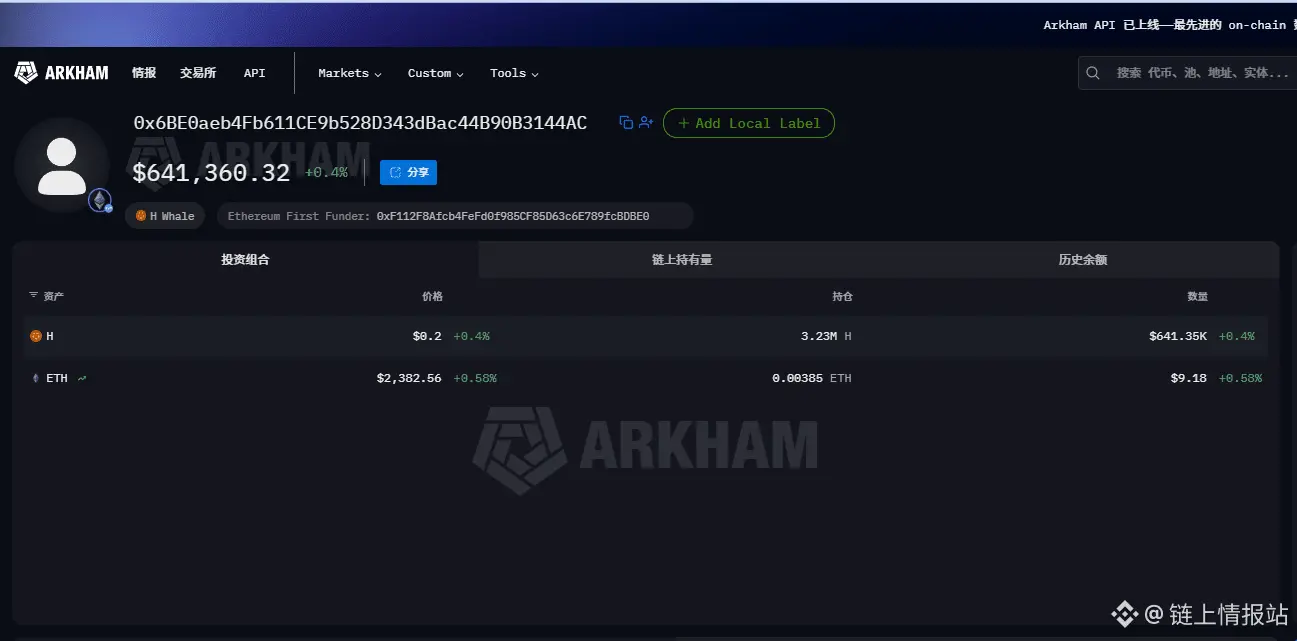Click the profile avatar image
The width and height of the screenshot is (1297, 641).
[61, 165]
